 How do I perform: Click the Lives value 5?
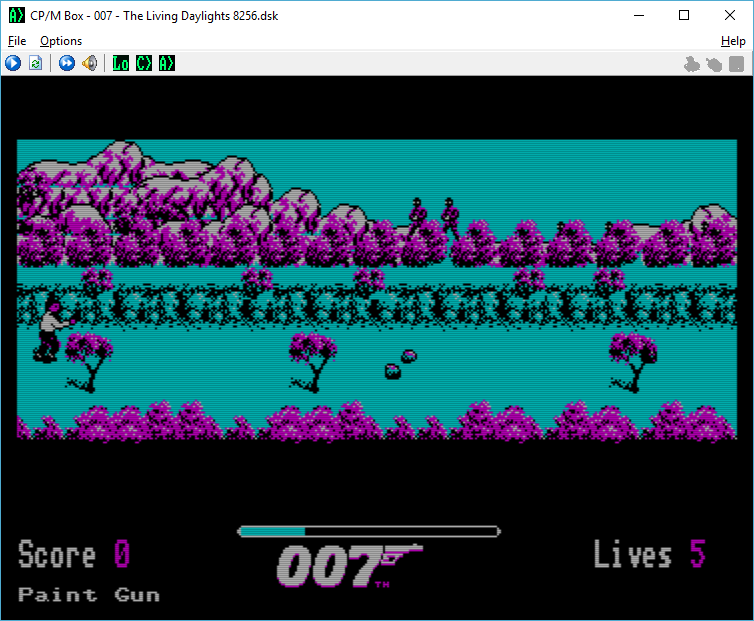coord(698,553)
